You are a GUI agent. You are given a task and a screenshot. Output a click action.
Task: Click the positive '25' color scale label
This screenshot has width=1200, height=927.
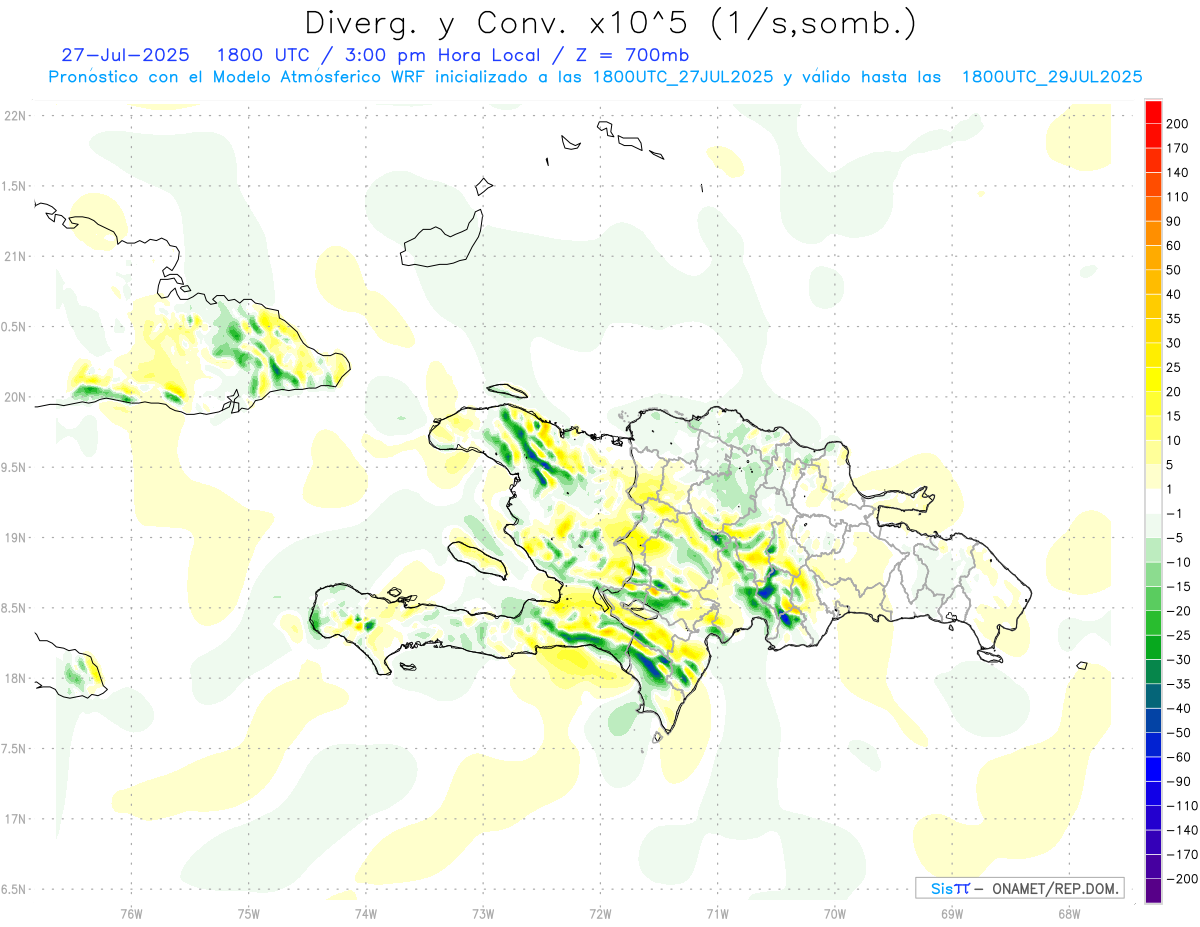1175,367
